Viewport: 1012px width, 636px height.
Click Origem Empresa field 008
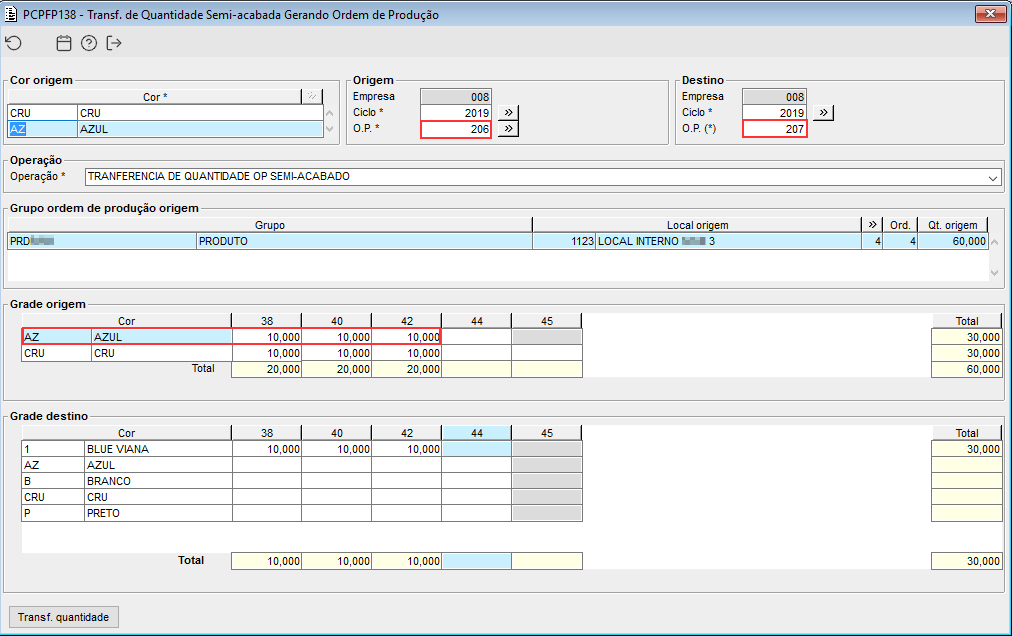456,97
